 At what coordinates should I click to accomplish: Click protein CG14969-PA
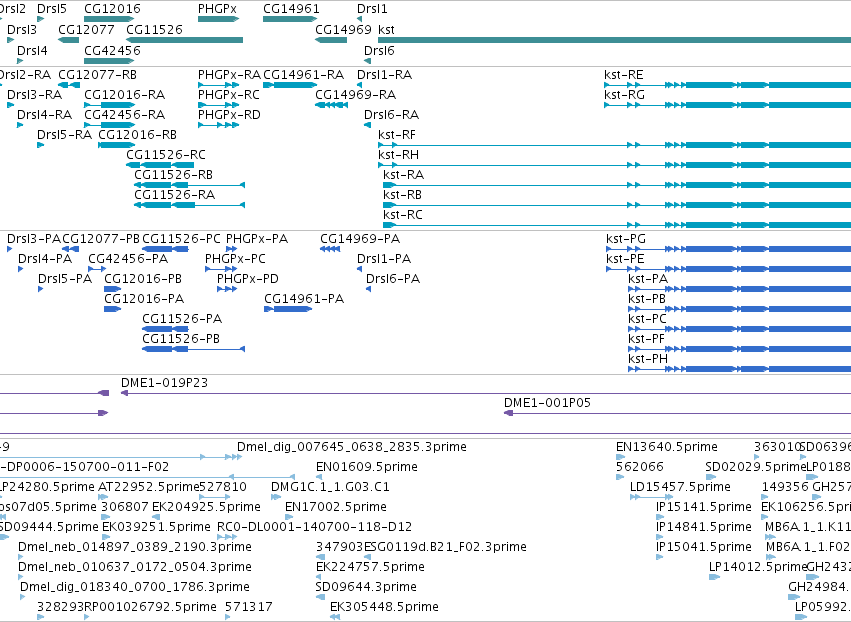[360, 239]
